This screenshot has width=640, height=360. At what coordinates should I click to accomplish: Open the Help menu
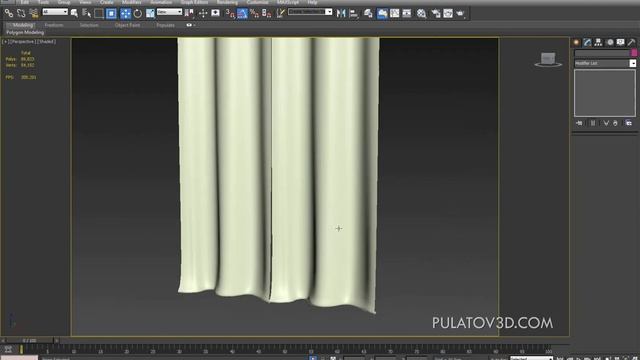pos(312,2)
